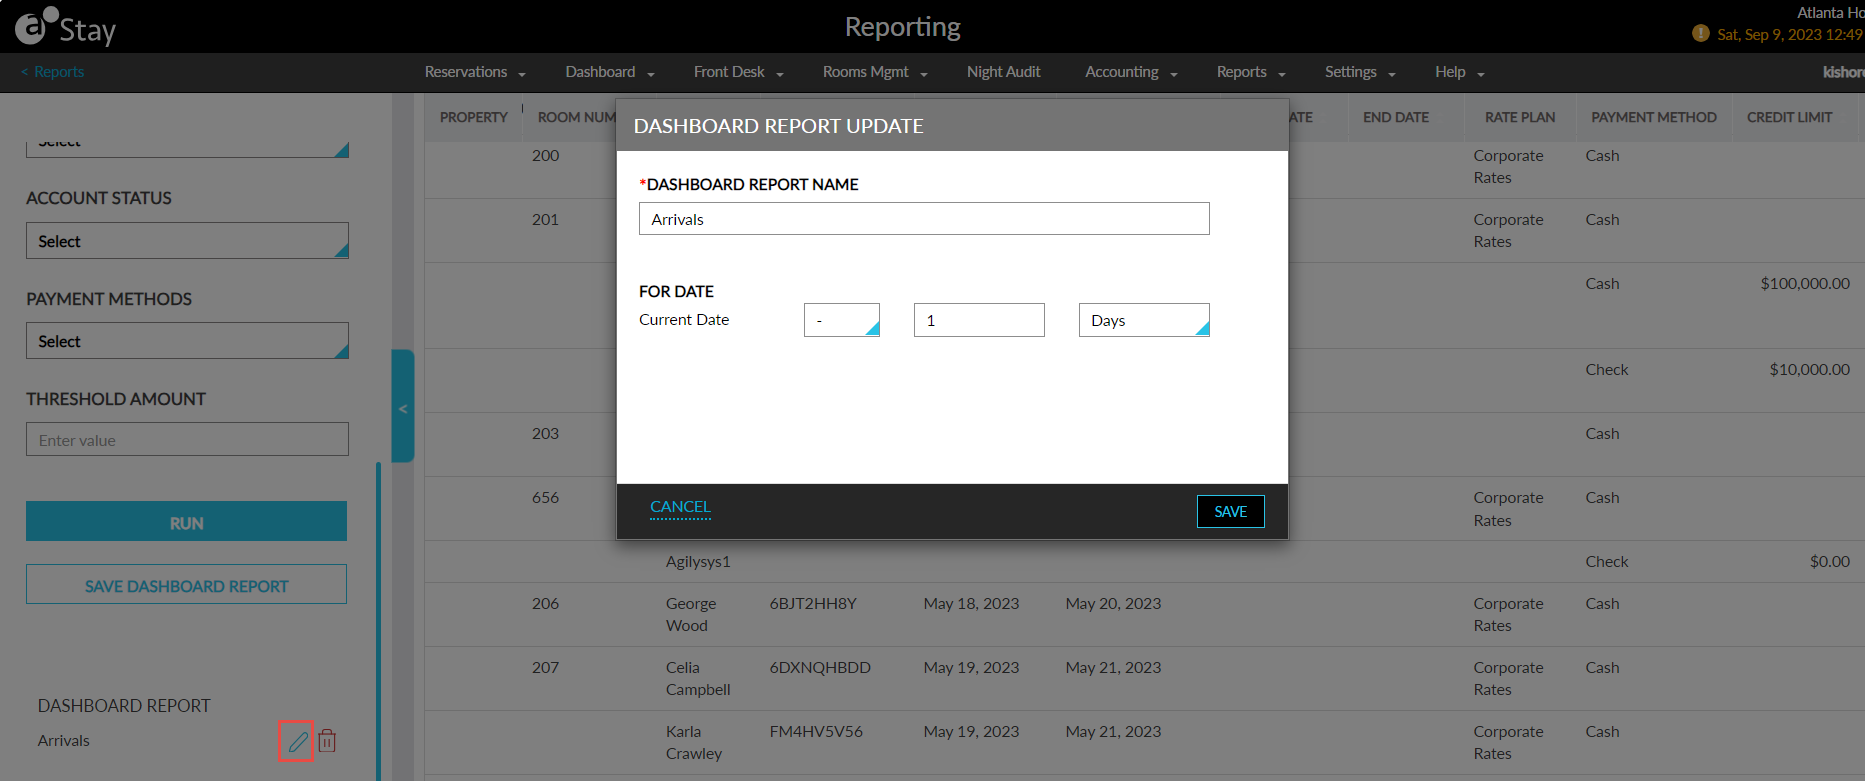
Task: Click room number 207 cell
Action: (x=545, y=667)
